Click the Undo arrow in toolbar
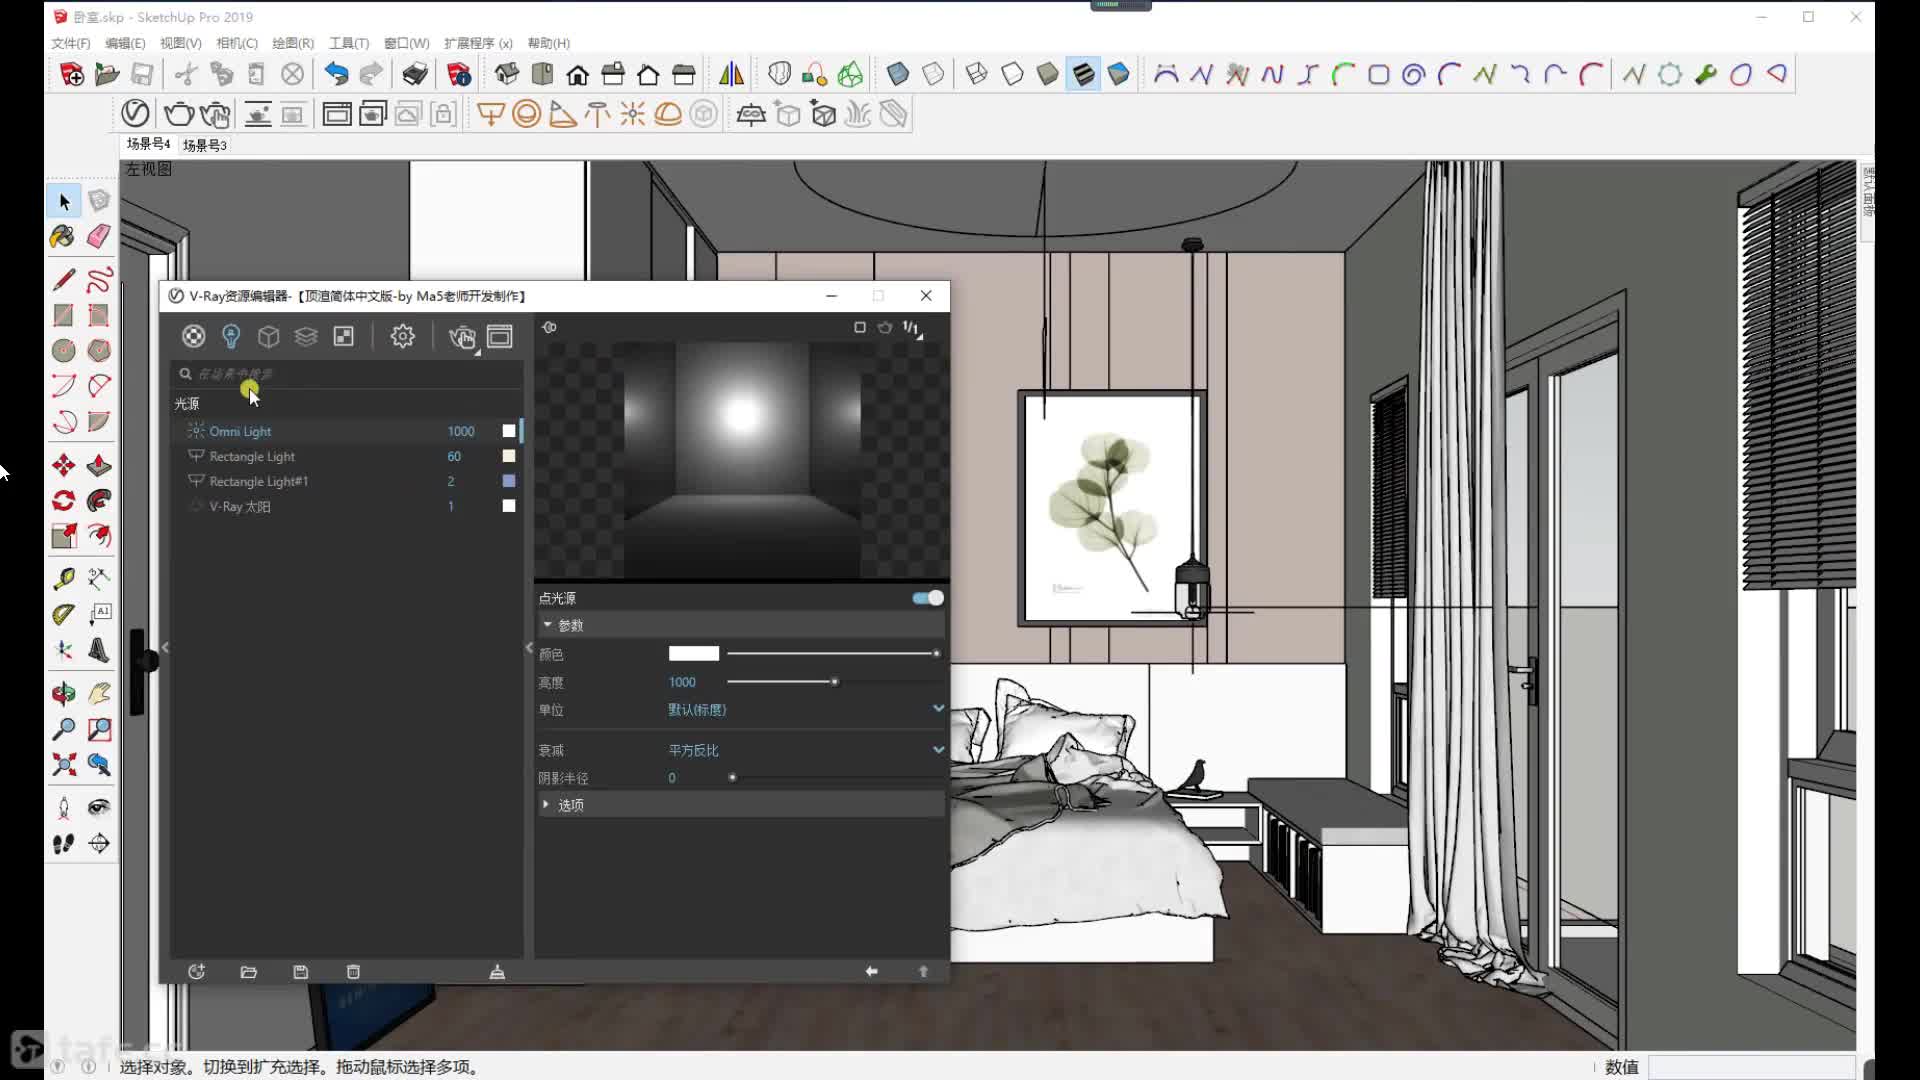The image size is (1920, 1080). pyautogui.click(x=337, y=74)
